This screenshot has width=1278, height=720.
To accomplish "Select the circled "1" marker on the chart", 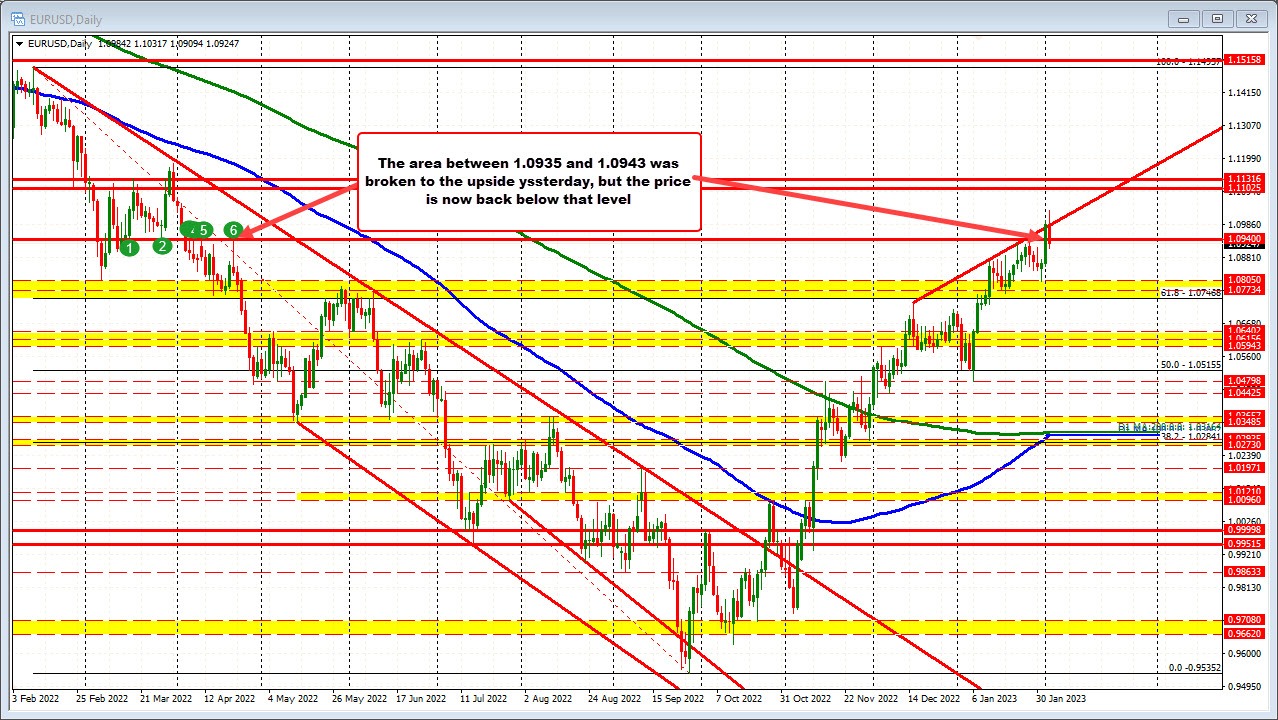I will (x=129, y=247).
